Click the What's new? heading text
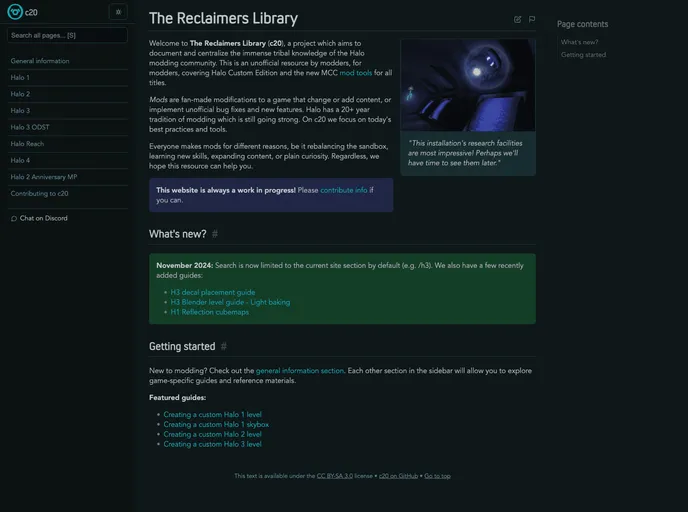 178,234
